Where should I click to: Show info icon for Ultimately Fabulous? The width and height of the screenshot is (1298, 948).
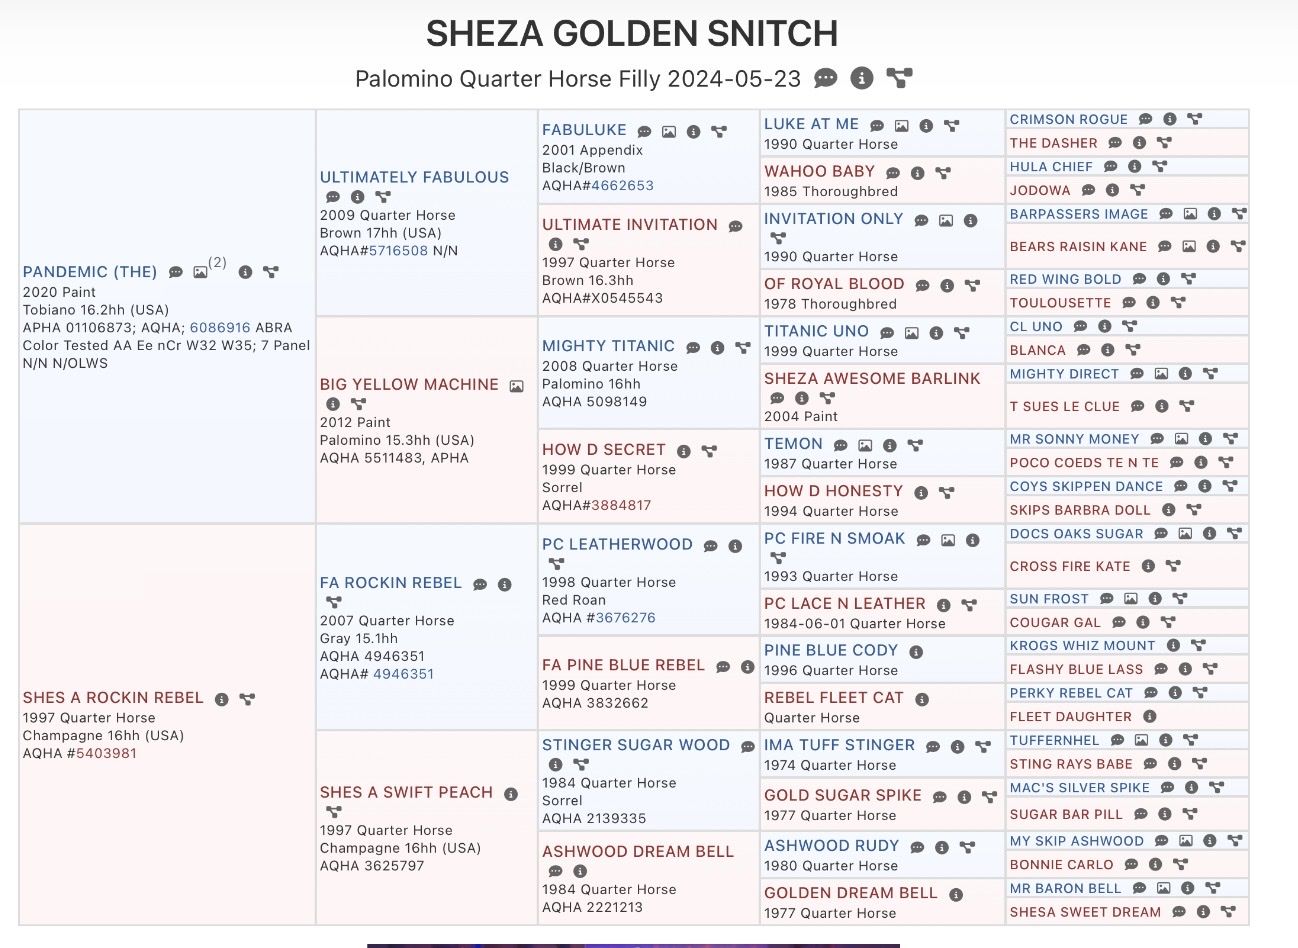coord(357,197)
